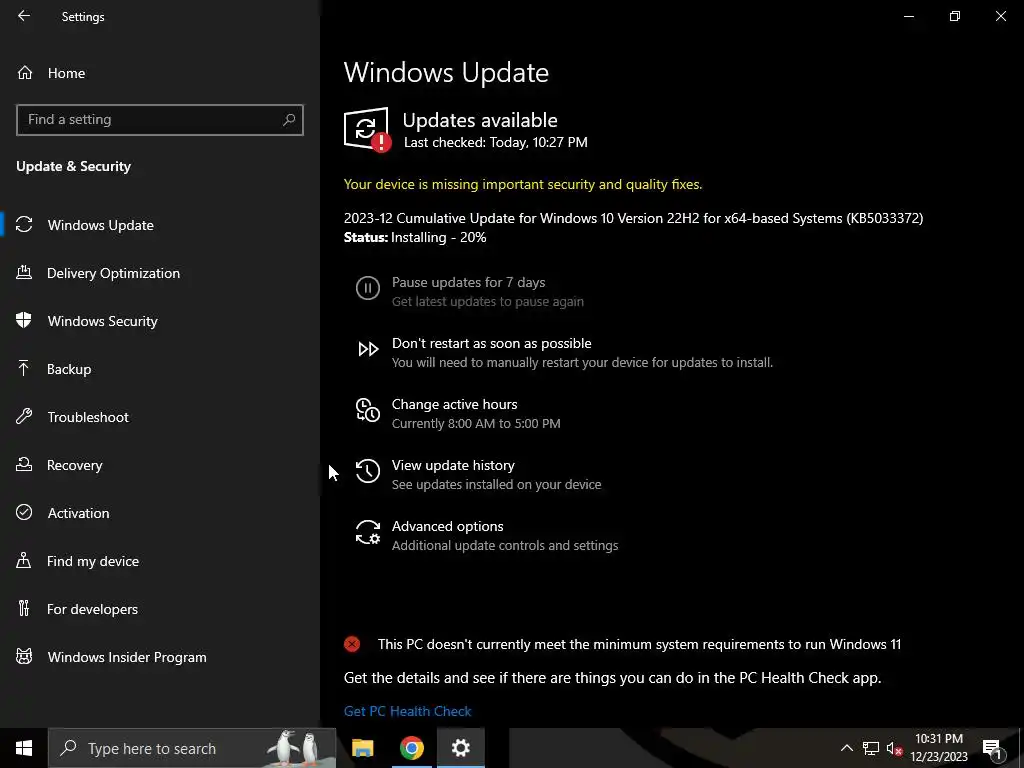Click the Activation checkmark circle icon
Image resolution: width=1024 pixels, height=768 pixels.
[x=24, y=512]
